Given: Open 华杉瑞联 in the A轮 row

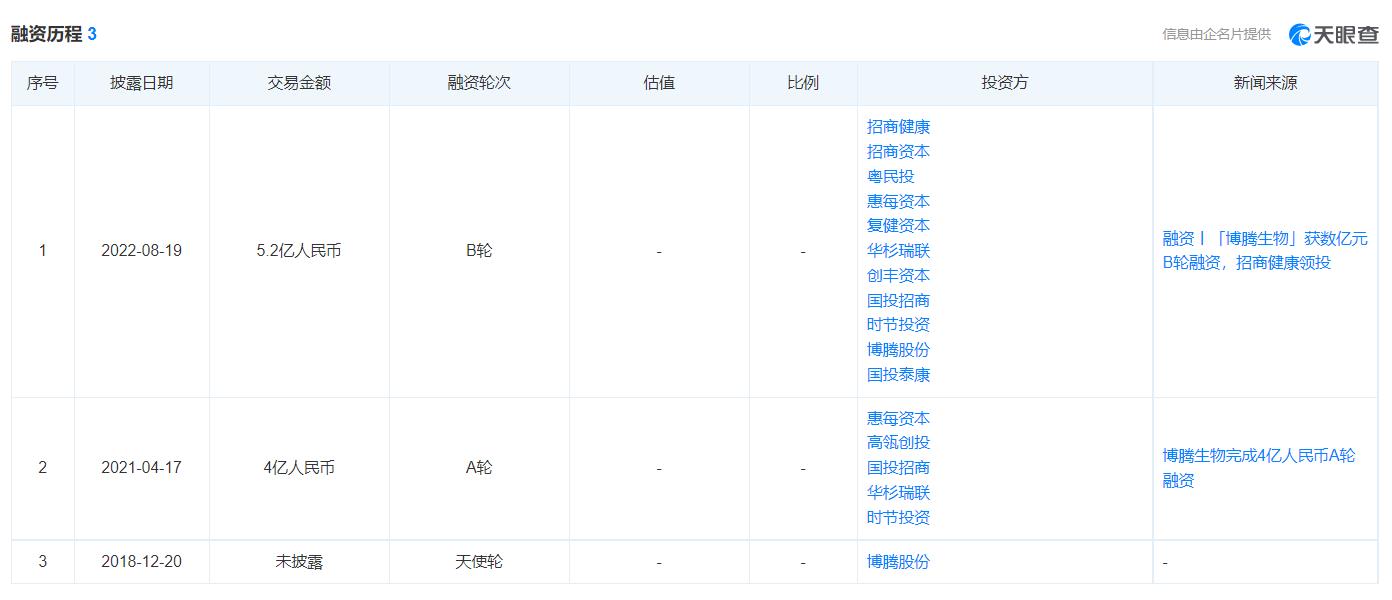Looking at the screenshot, I should (898, 493).
